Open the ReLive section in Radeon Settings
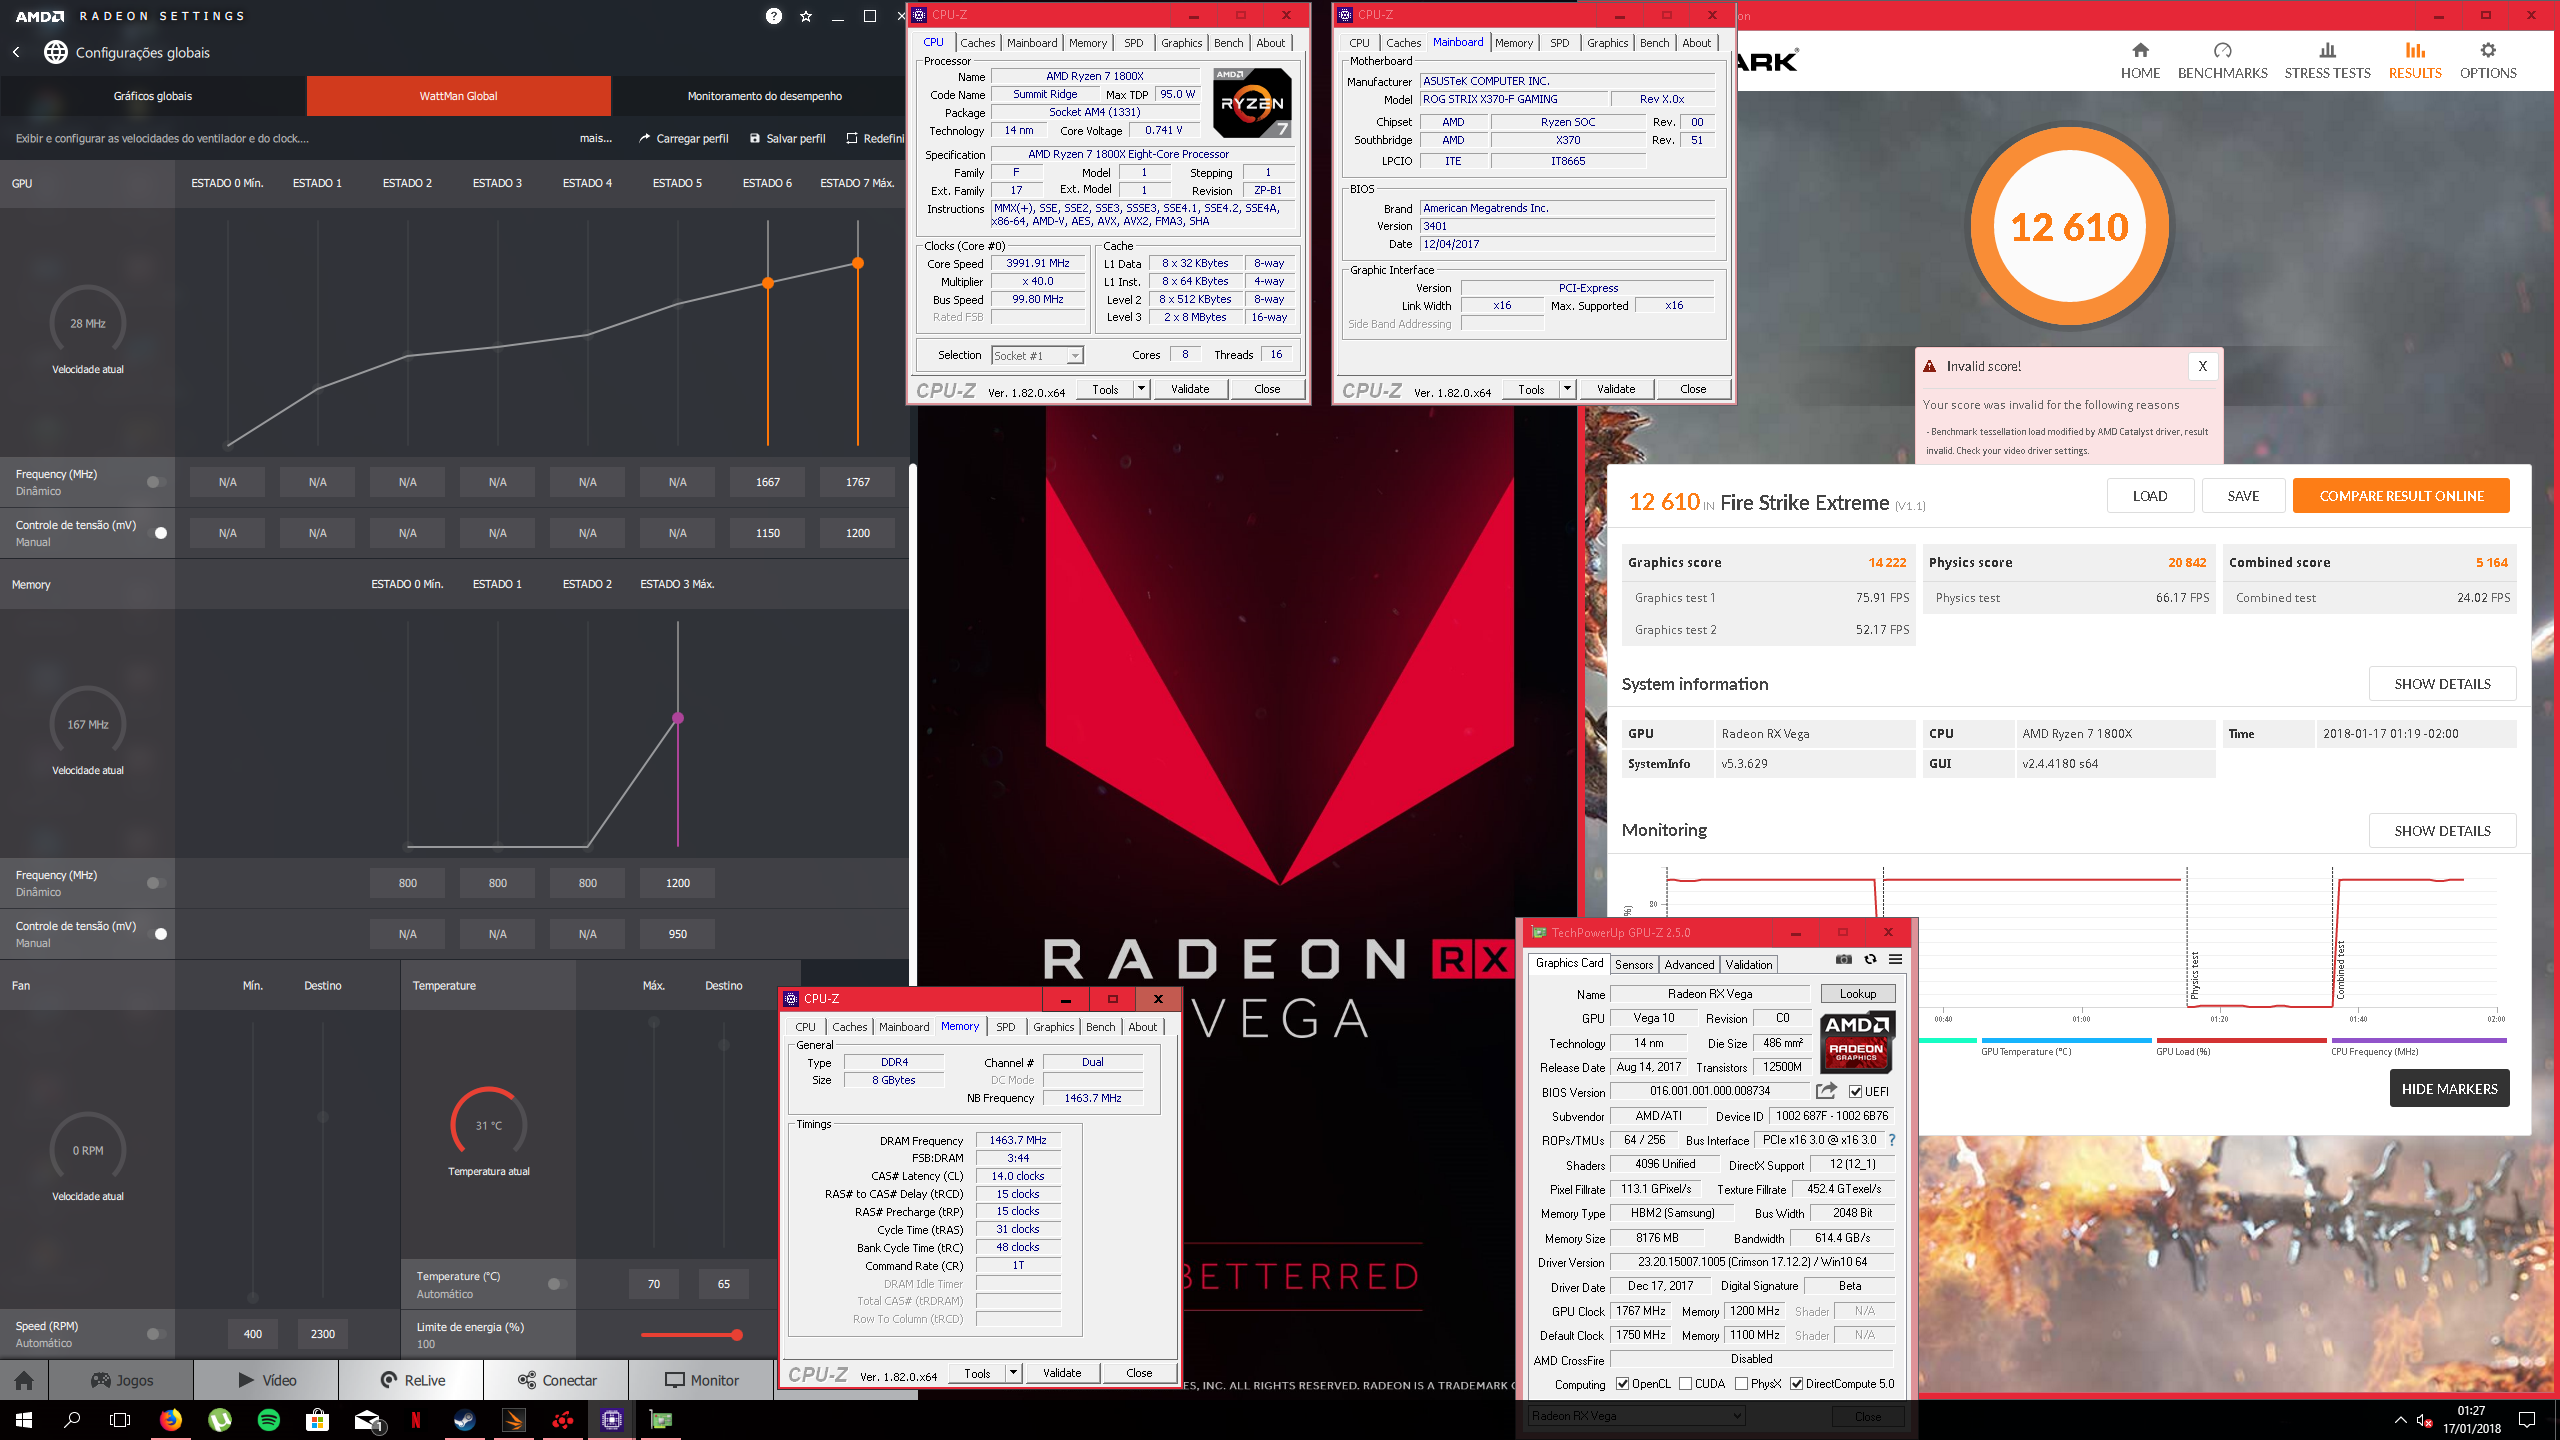The width and height of the screenshot is (2560, 1440). point(412,1380)
